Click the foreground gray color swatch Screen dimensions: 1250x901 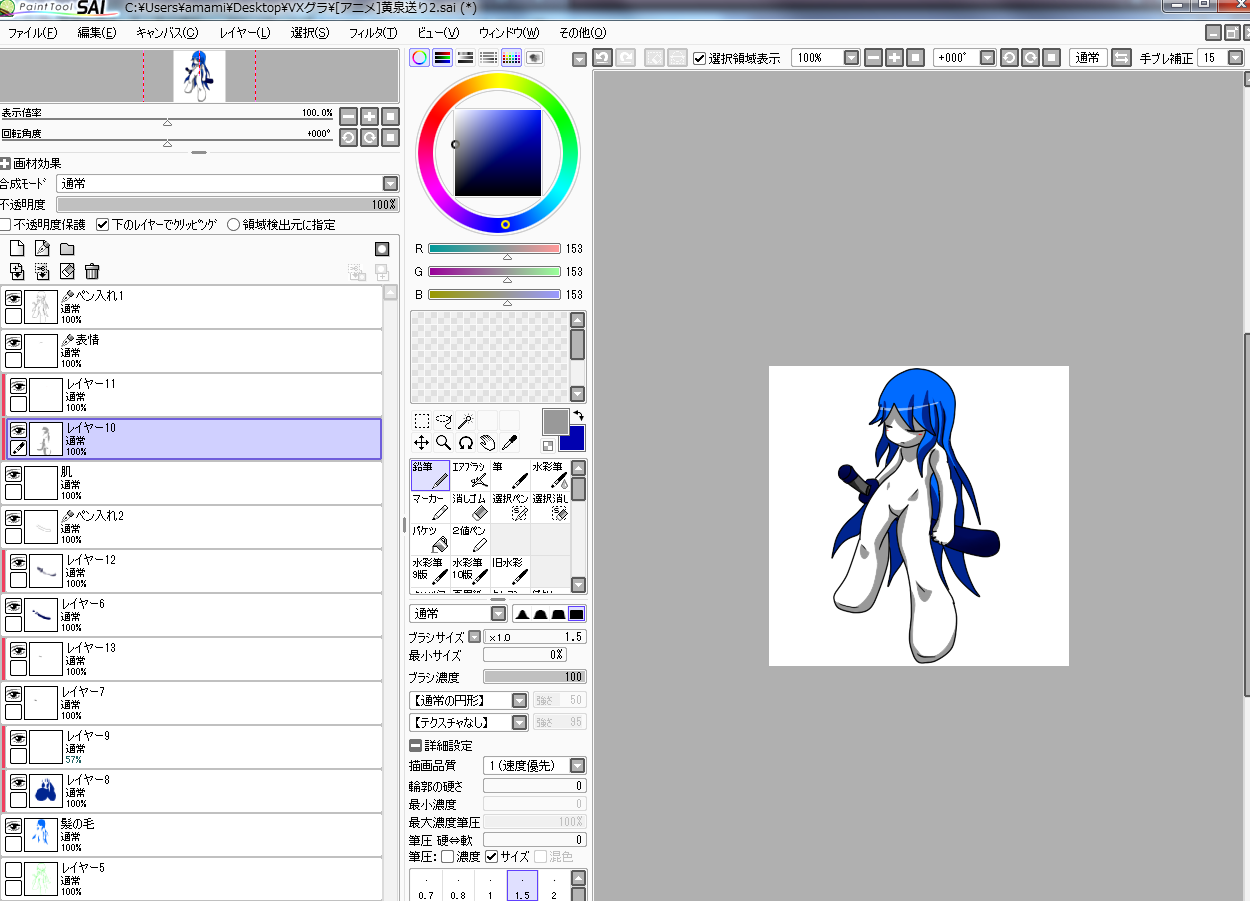click(555, 421)
